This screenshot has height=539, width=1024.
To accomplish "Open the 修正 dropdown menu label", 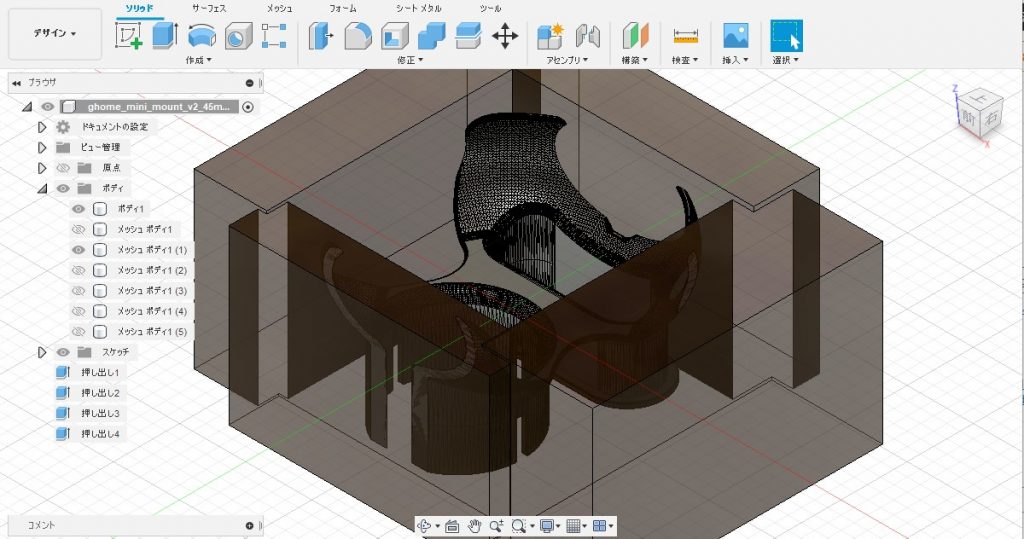I will pyautogui.click(x=406, y=60).
